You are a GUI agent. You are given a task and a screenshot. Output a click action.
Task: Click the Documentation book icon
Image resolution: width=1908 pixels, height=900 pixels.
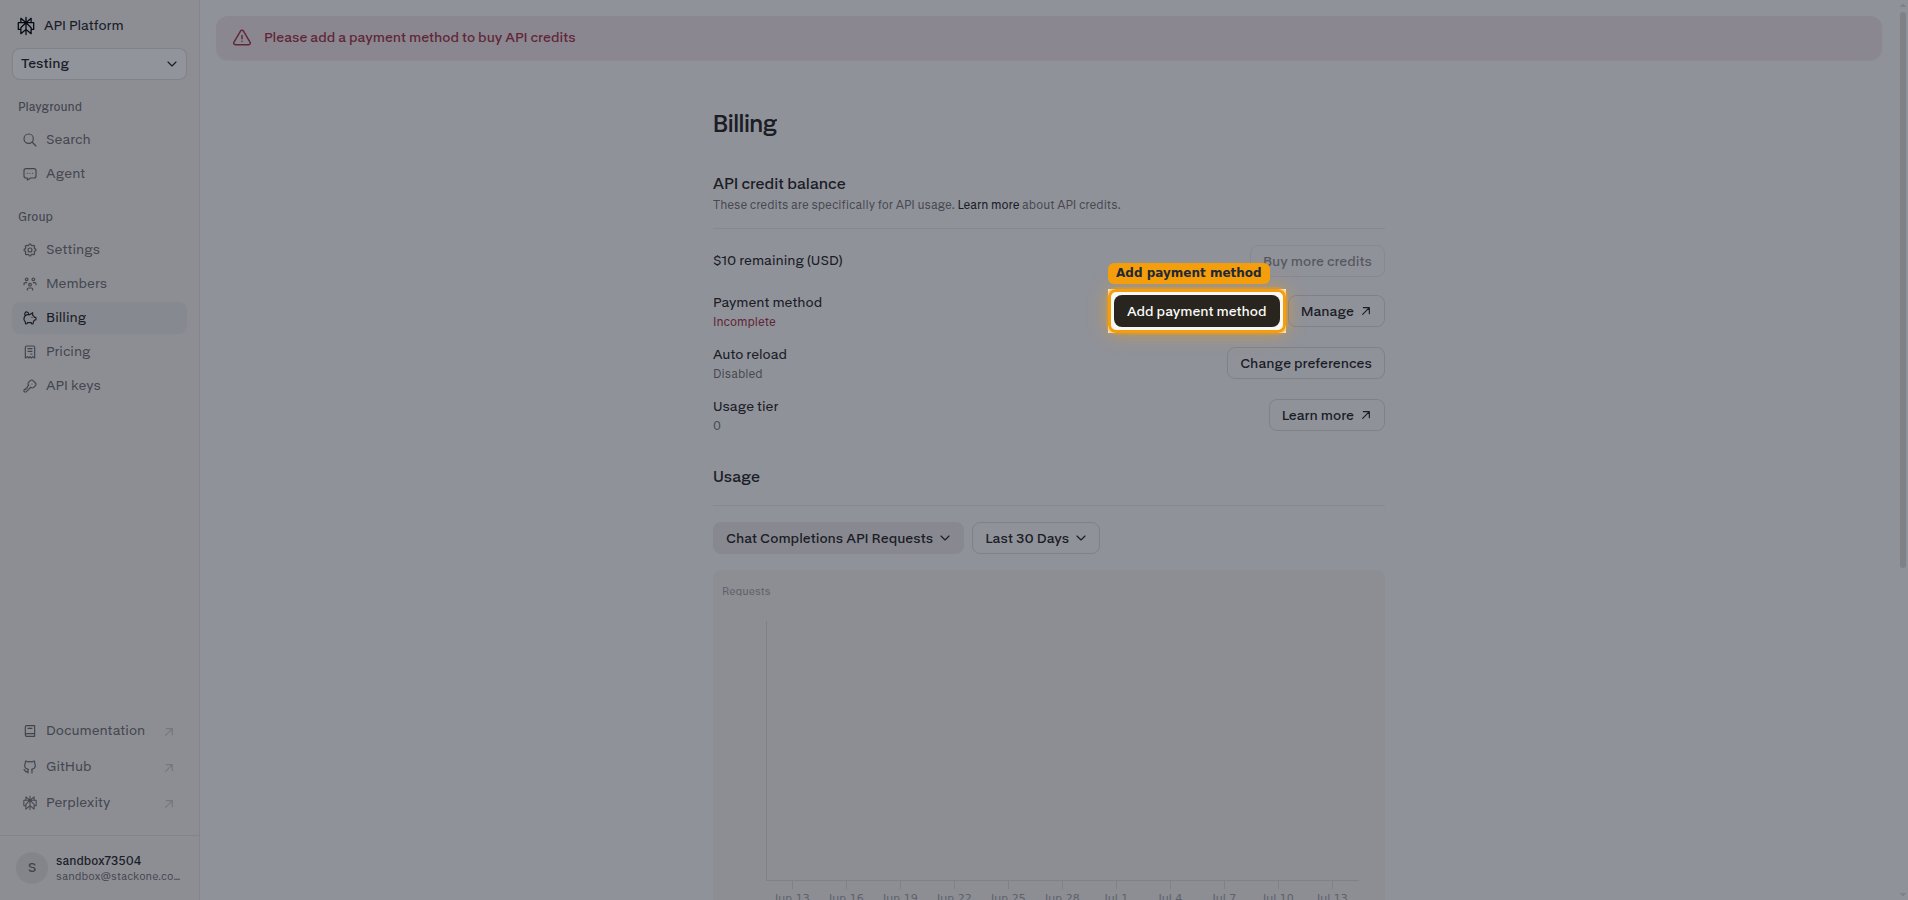coord(30,731)
